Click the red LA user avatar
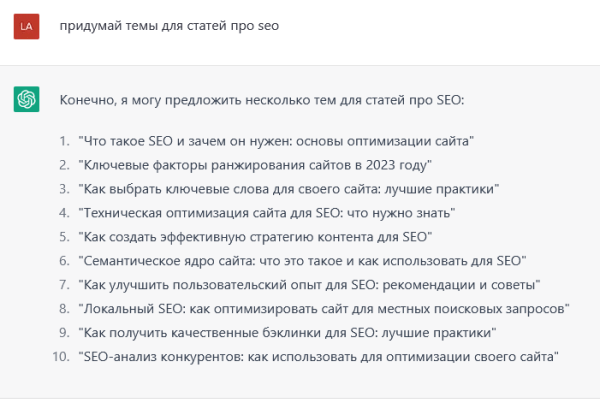Screen dimensions: 600x409 (27, 27)
